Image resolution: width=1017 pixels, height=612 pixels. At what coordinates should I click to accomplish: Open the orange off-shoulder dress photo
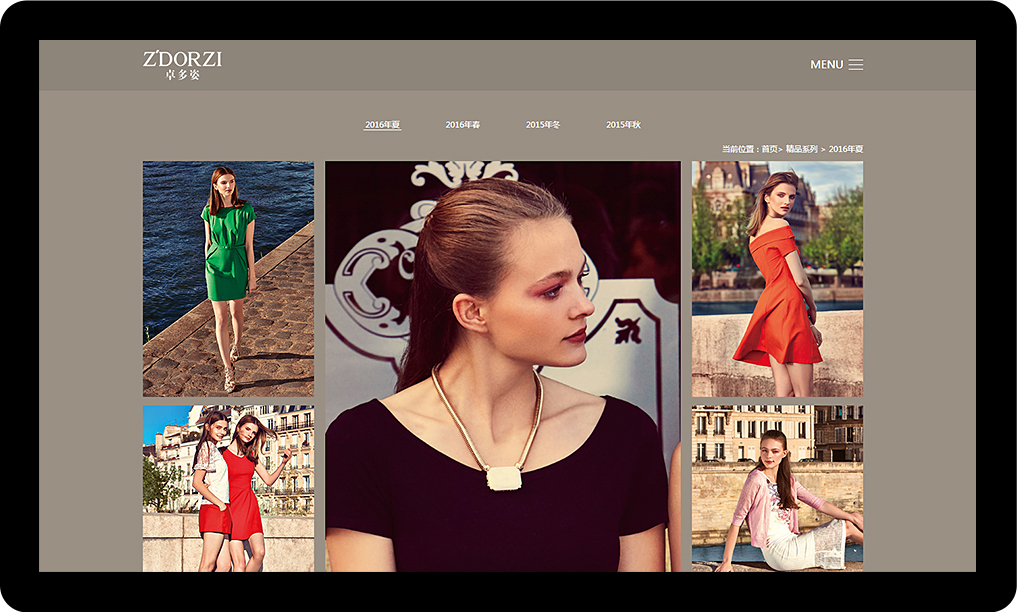click(x=777, y=279)
